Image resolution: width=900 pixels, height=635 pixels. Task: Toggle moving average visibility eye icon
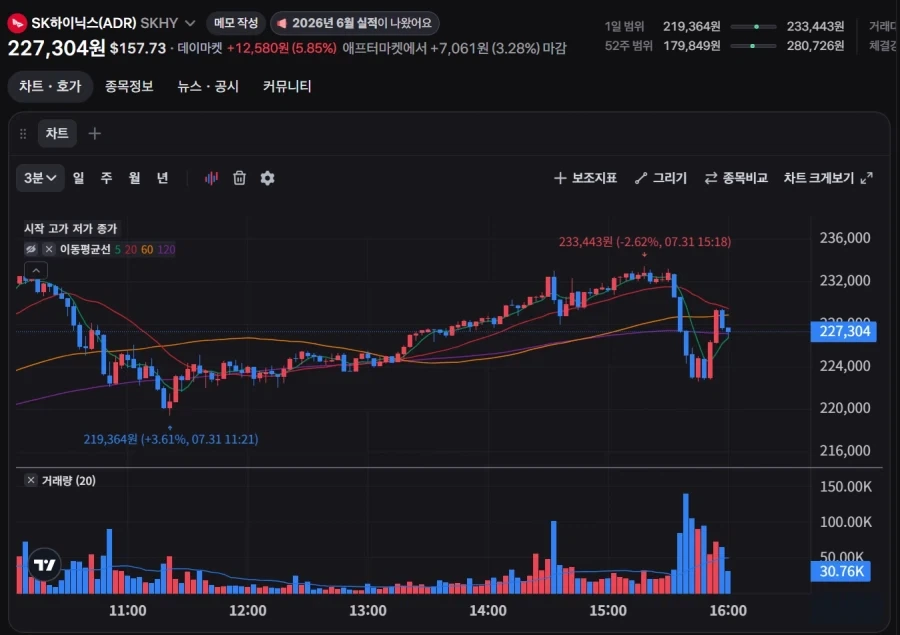coord(31,249)
